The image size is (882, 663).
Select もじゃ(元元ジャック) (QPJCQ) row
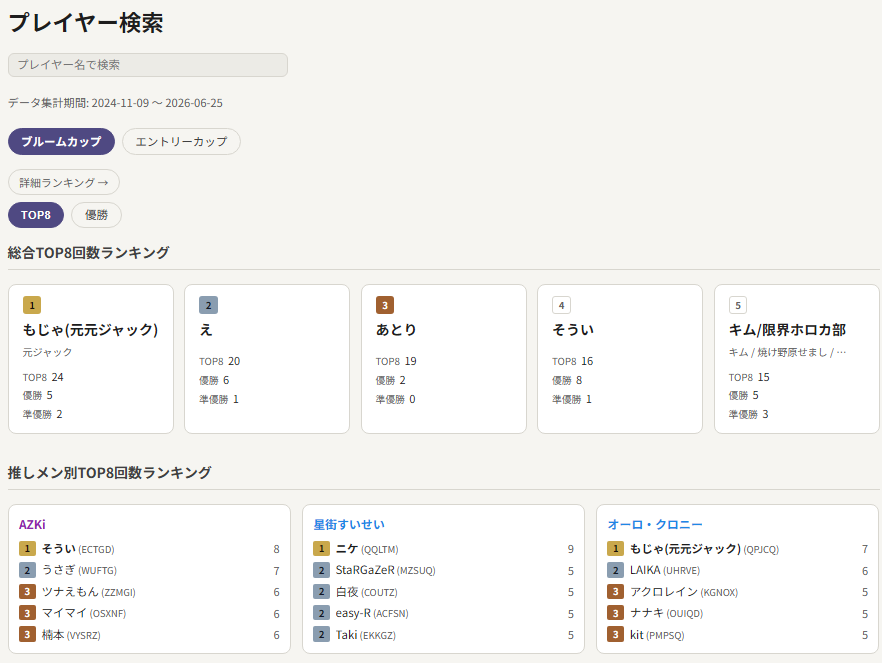coord(737,549)
